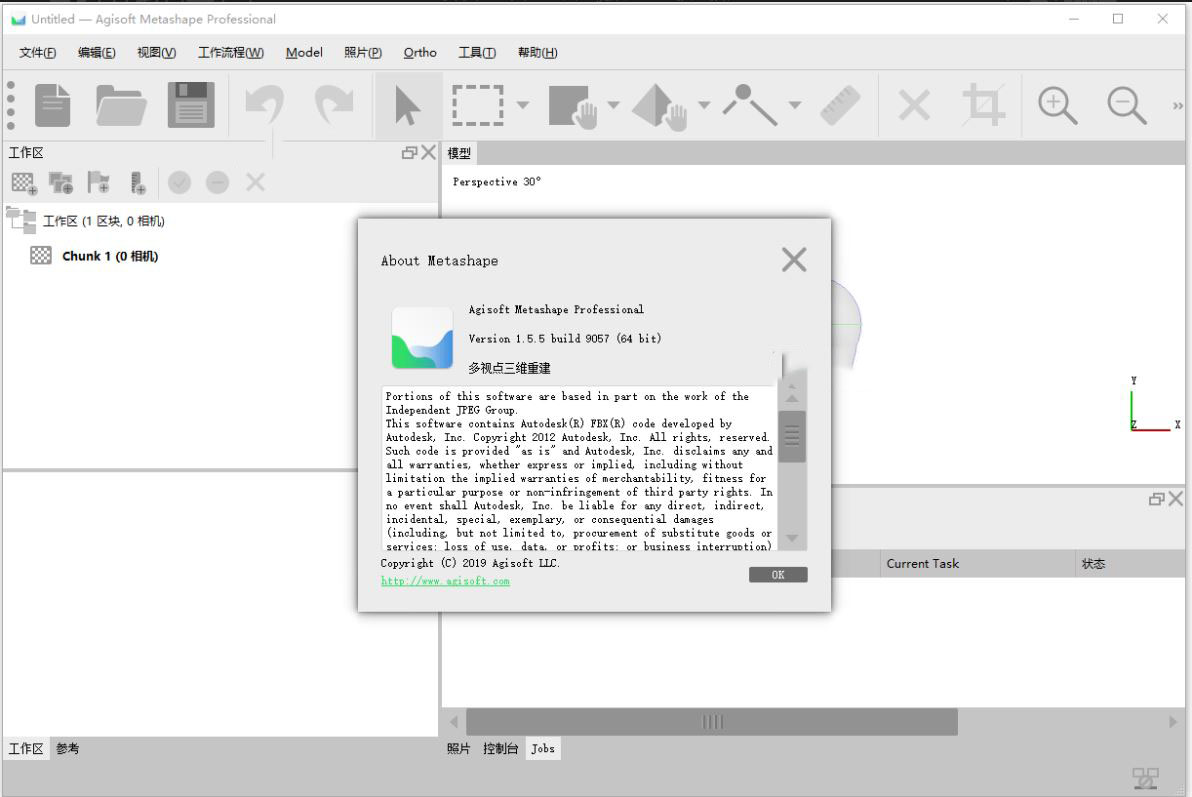Open a project with the folder icon
This screenshot has height=797, width=1192.
pyautogui.click(x=121, y=105)
